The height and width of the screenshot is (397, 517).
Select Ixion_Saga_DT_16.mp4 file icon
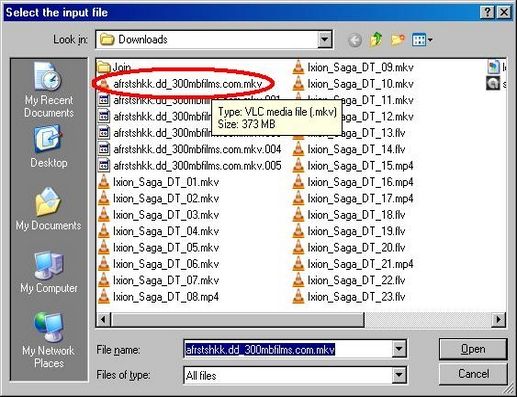click(x=298, y=182)
